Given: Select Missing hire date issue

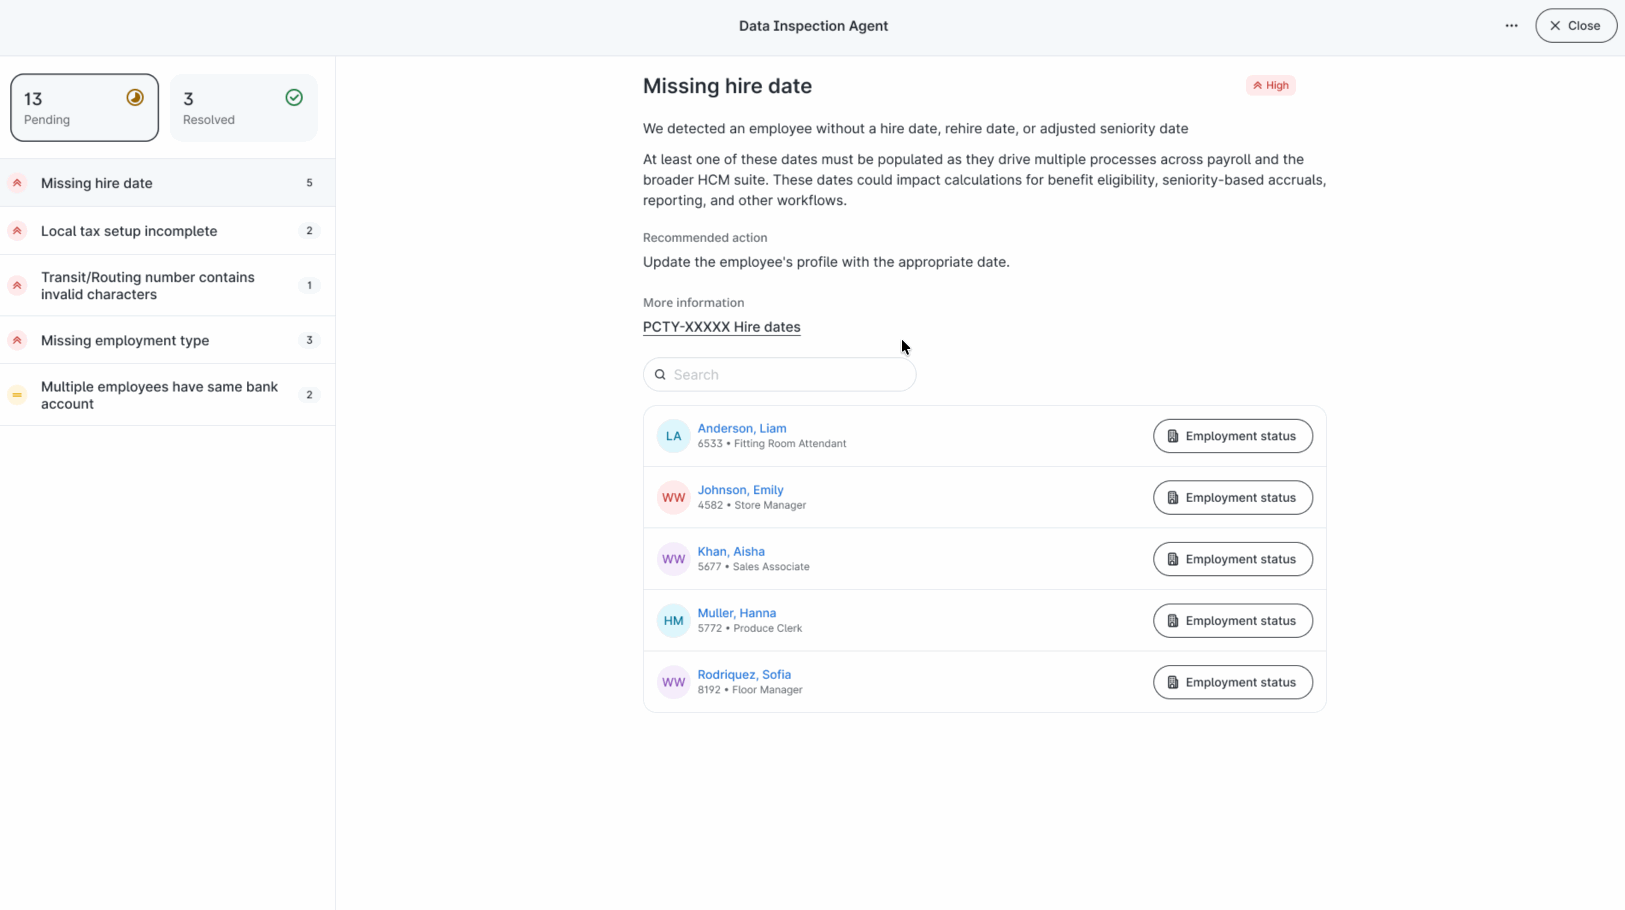Looking at the screenshot, I should (x=167, y=183).
